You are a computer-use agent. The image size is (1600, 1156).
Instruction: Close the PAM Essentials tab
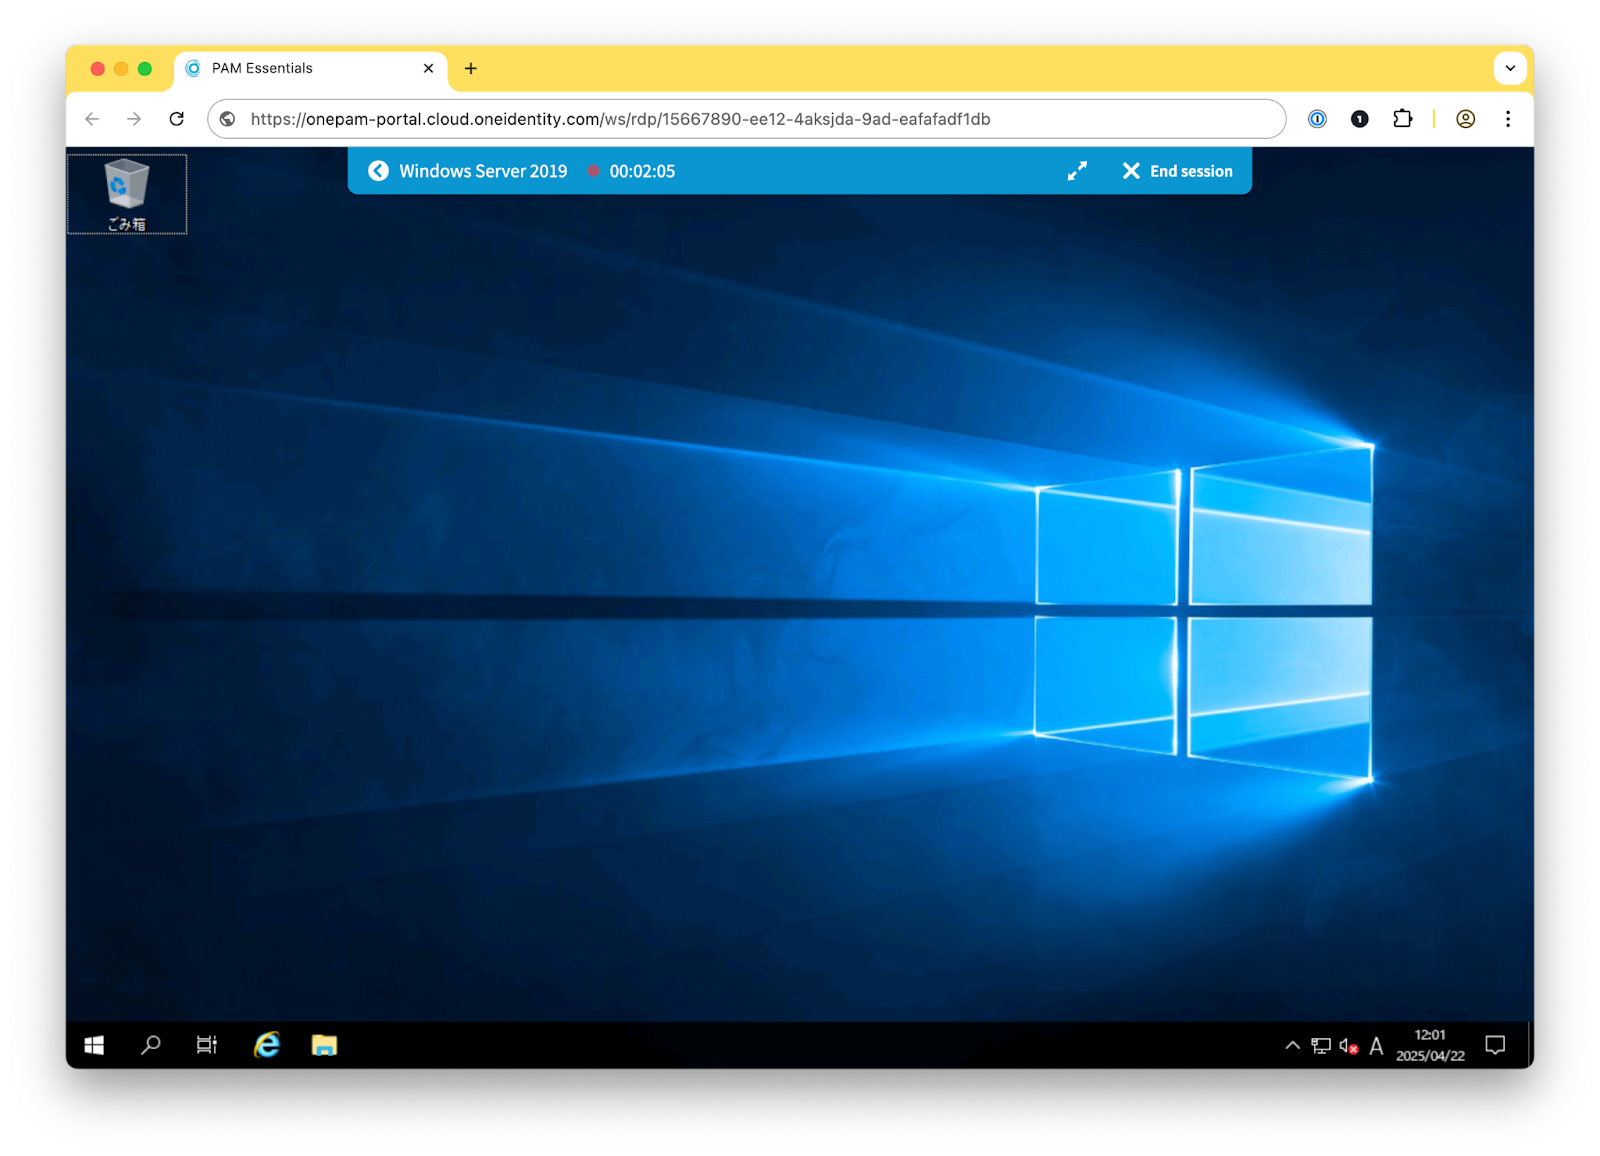[x=428, y=68]
